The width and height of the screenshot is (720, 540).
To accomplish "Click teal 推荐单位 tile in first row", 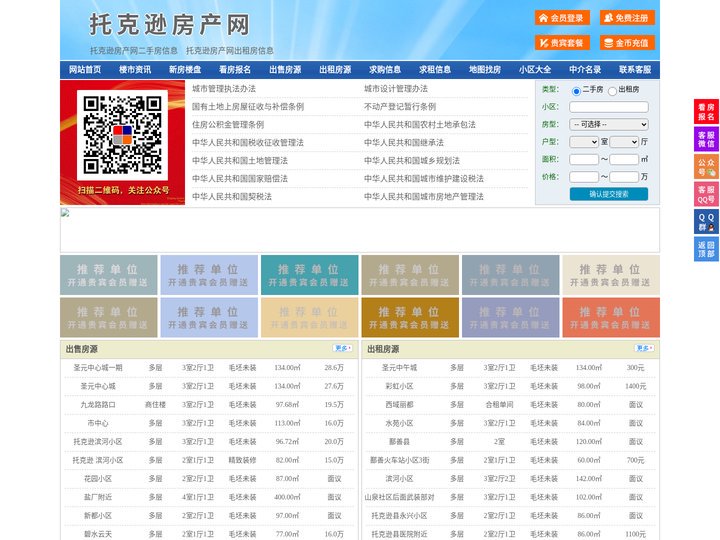I will click(x=309, y=275).
